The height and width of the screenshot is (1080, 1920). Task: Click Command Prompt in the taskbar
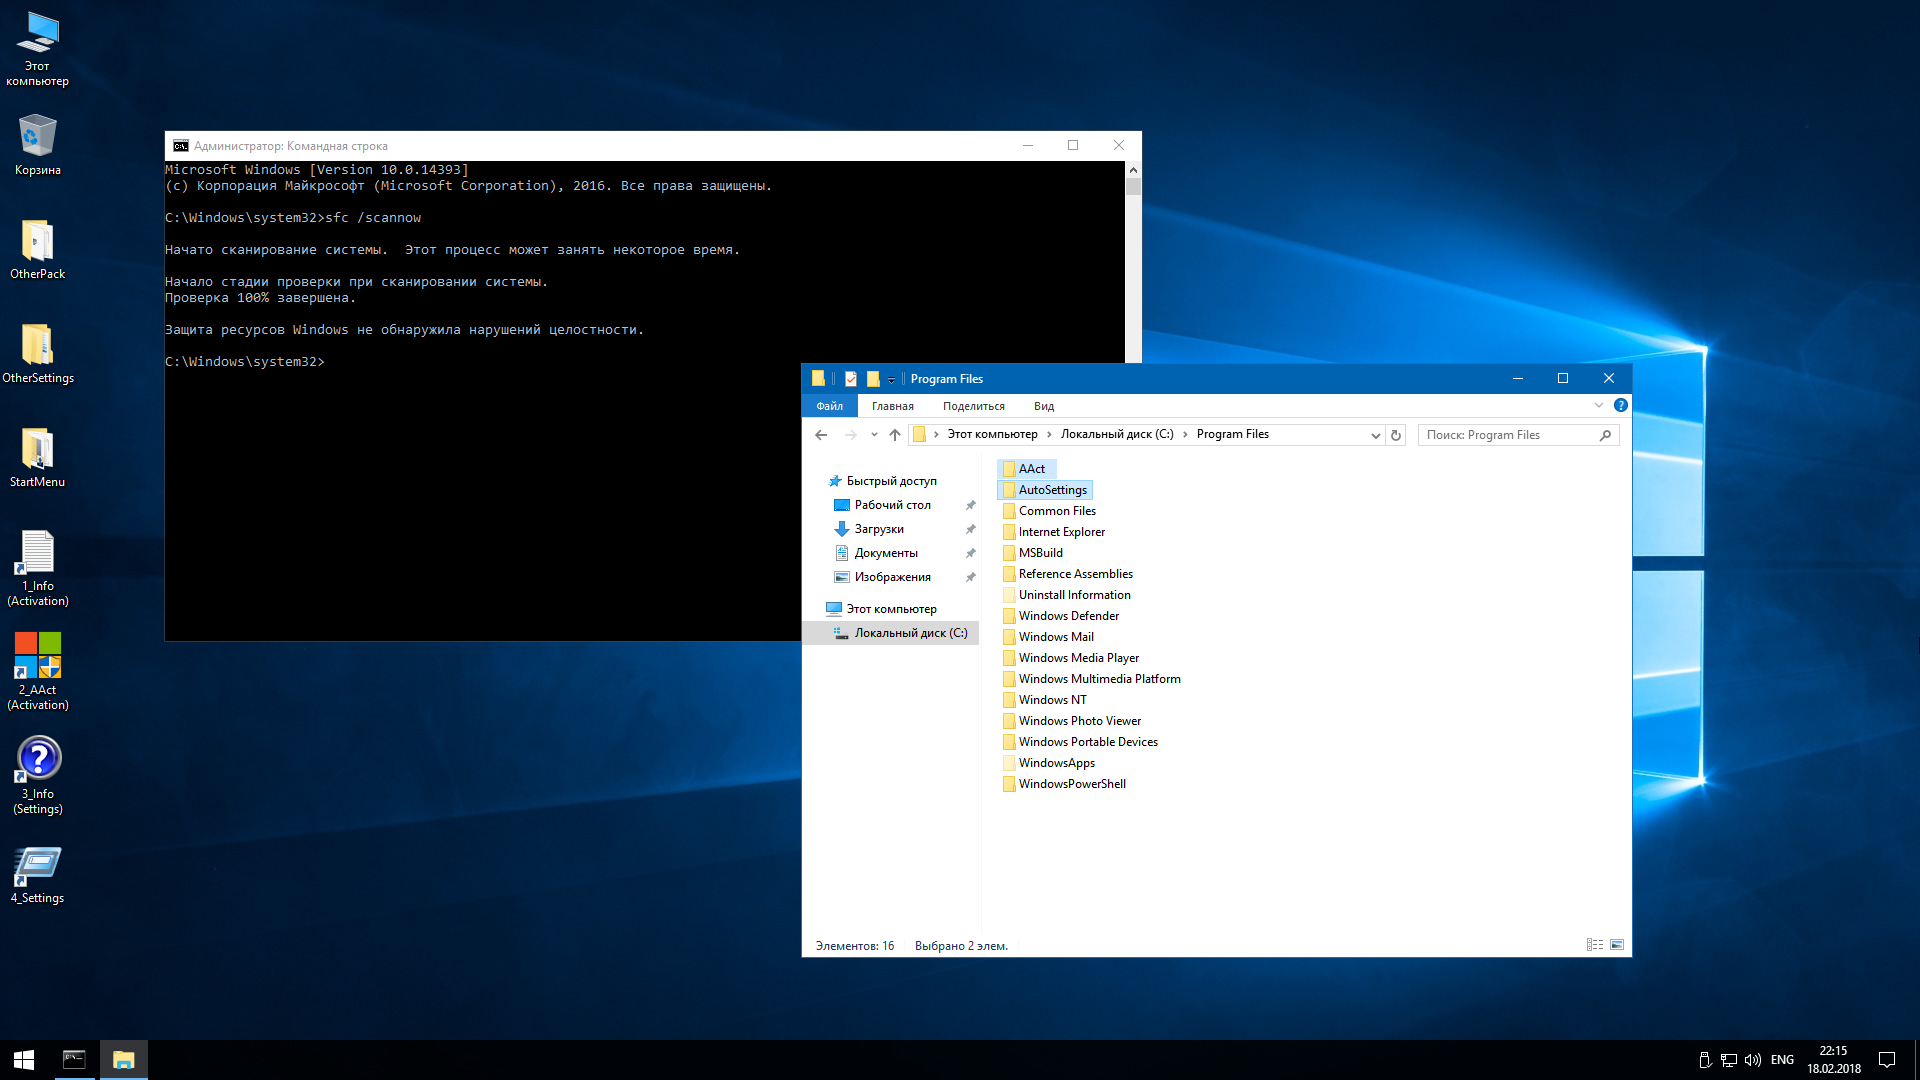click(x=74, y=1059)
